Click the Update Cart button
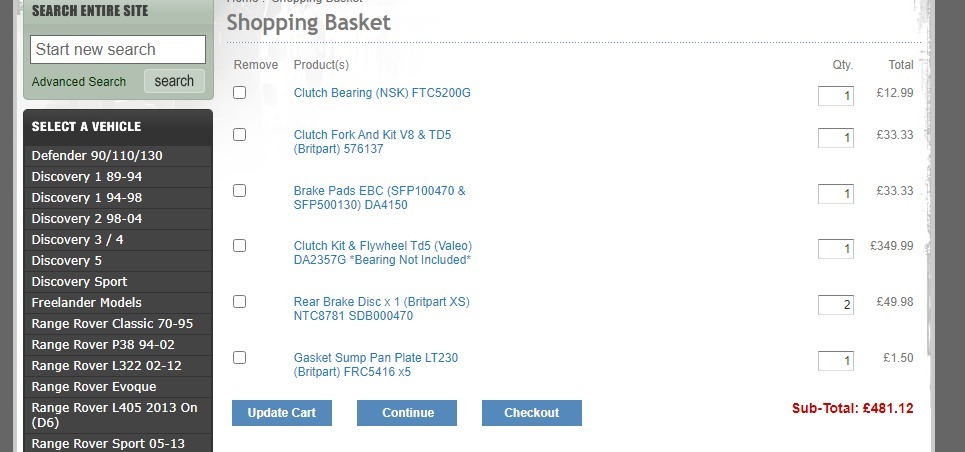The image size is (965, 452). [x=281, y=413]
